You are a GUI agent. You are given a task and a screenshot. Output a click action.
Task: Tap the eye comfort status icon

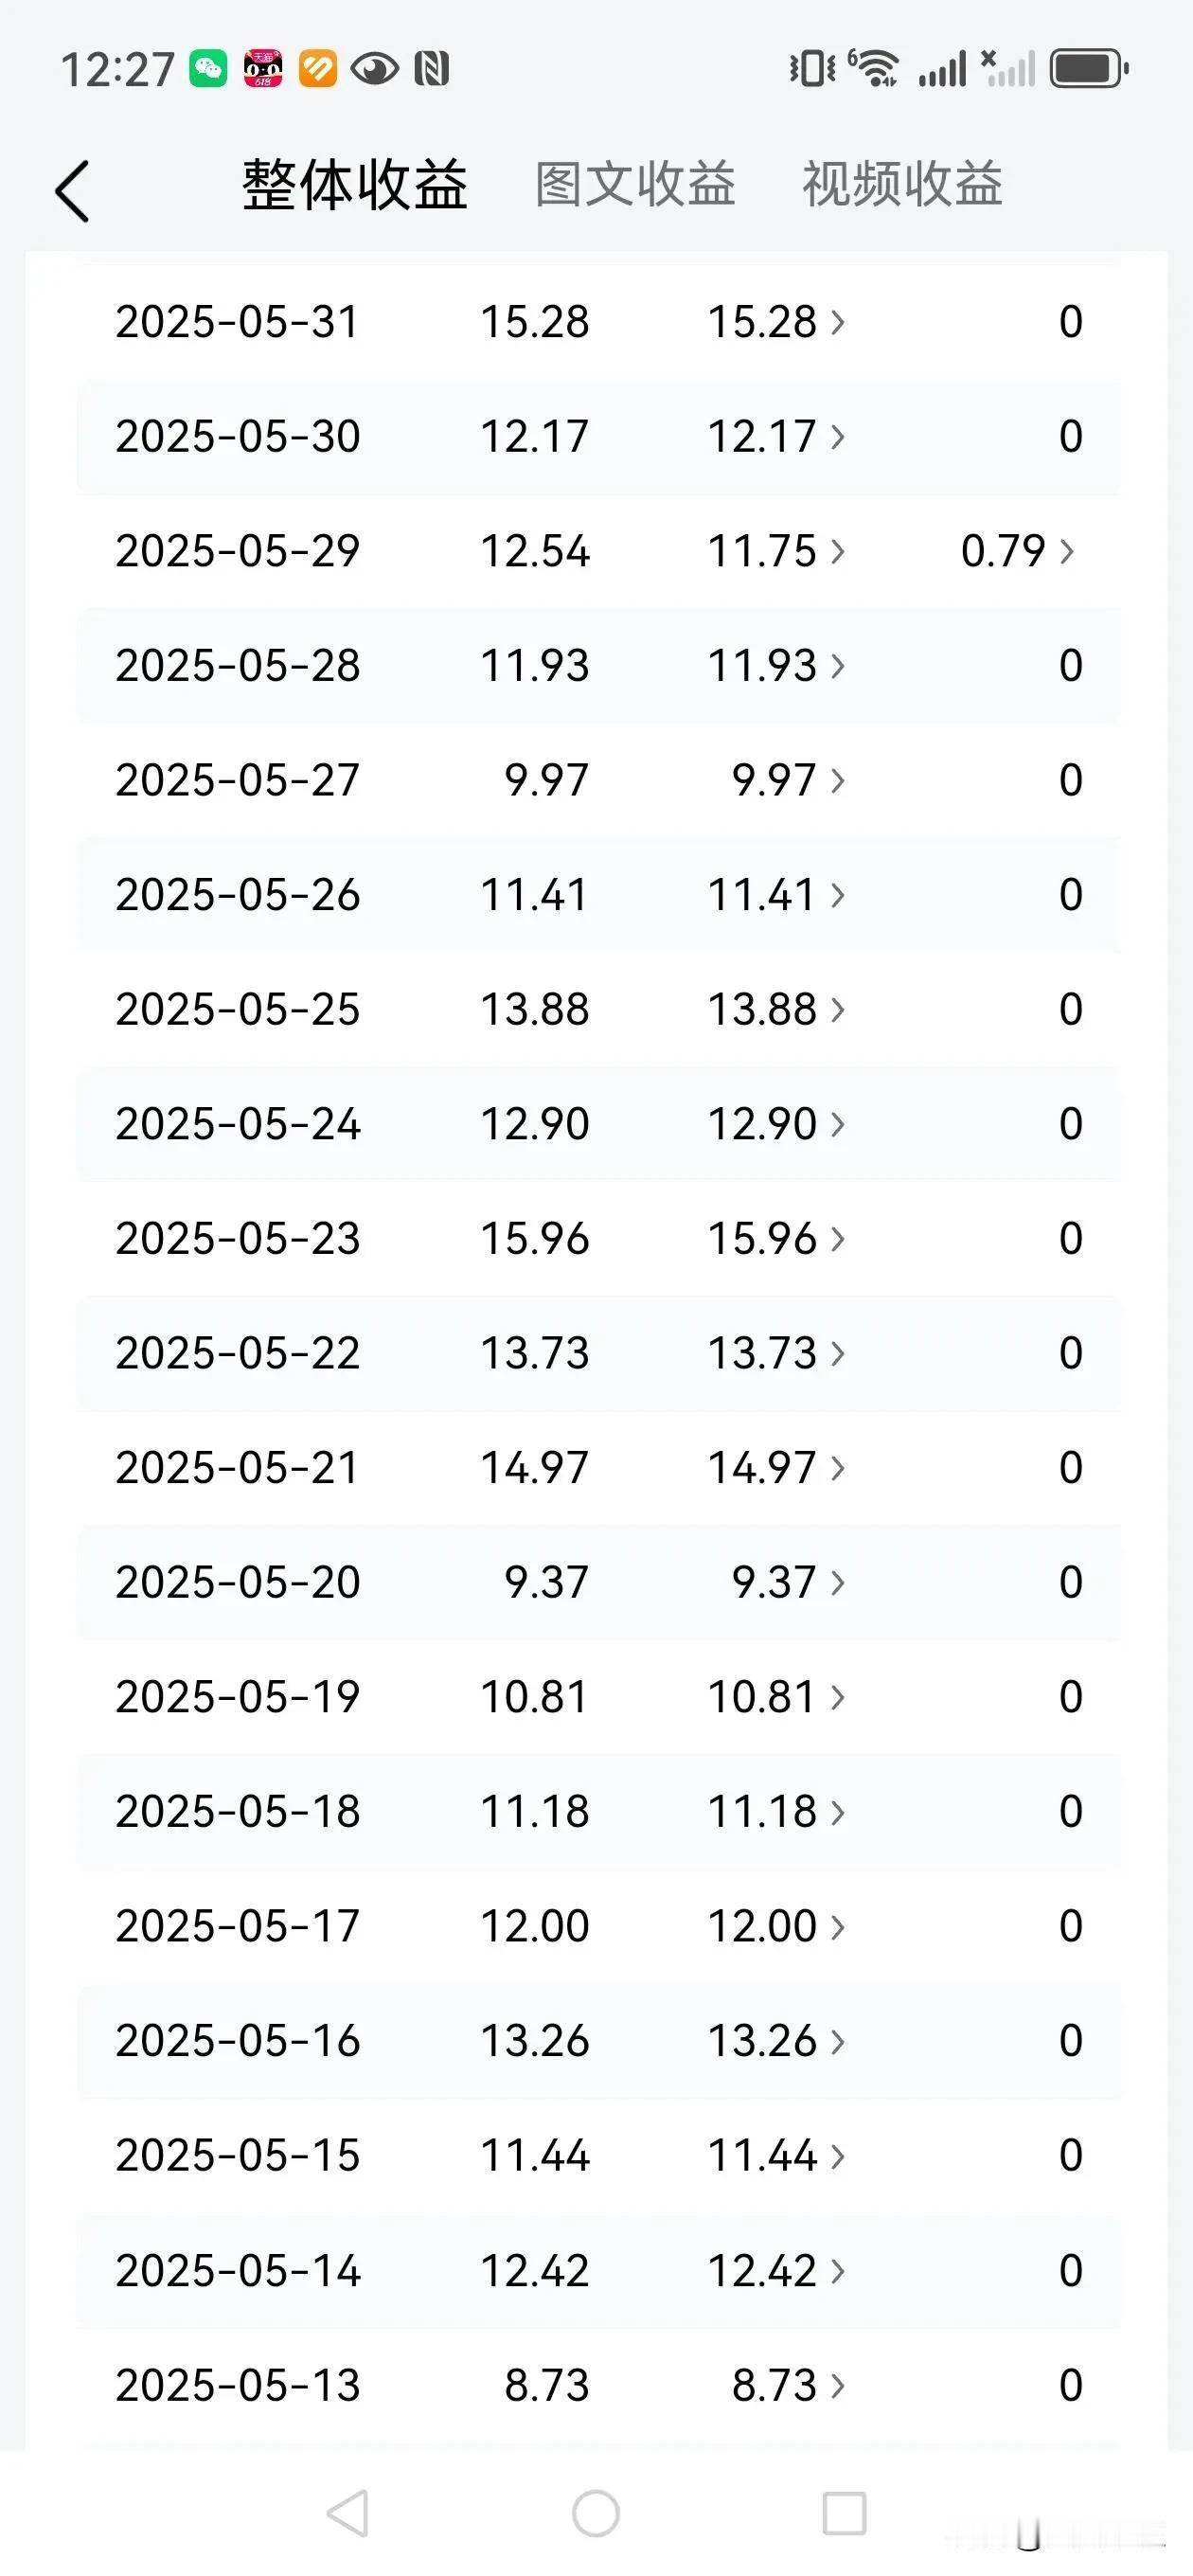pos(375,69)
